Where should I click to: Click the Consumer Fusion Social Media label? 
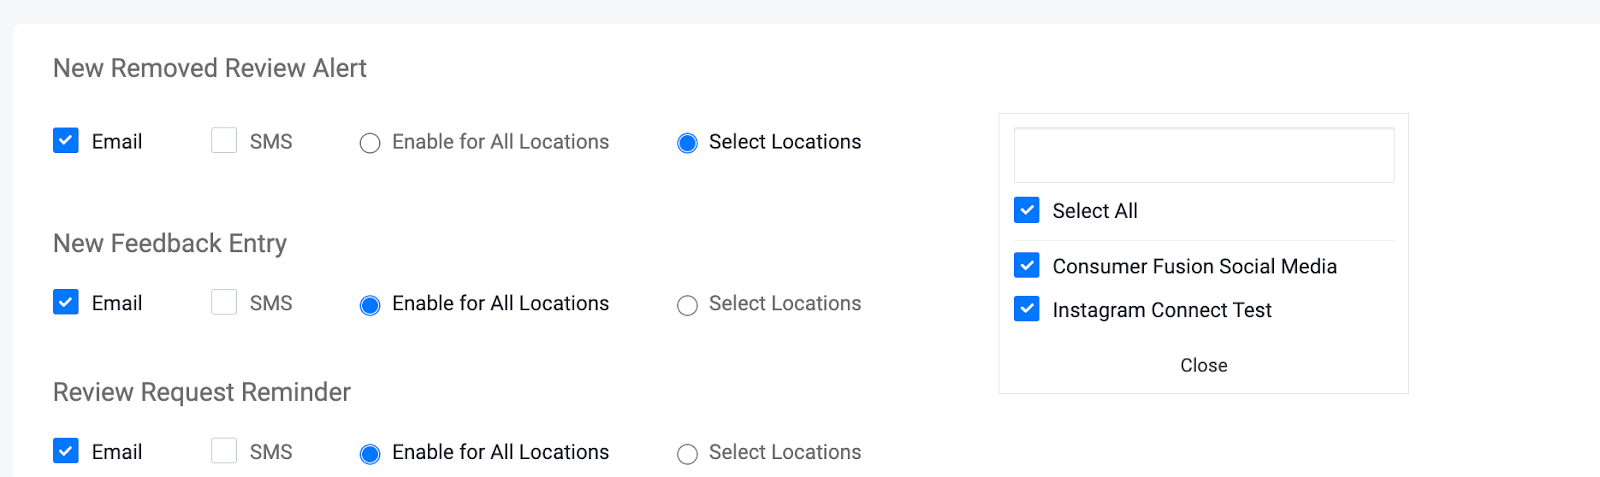click(1194, 266)
